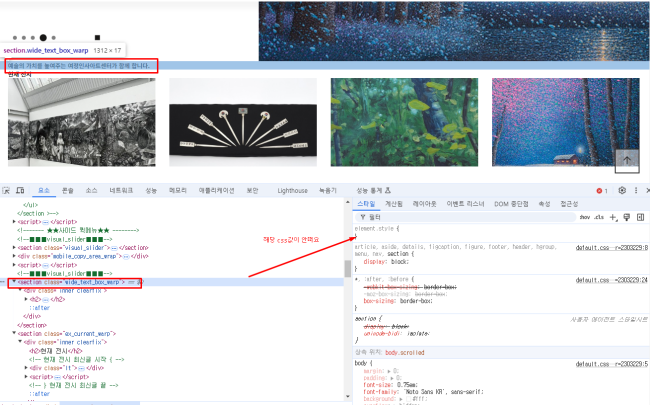
Task: Expand body padding shorthand triangle
Action: coord(392,378)
